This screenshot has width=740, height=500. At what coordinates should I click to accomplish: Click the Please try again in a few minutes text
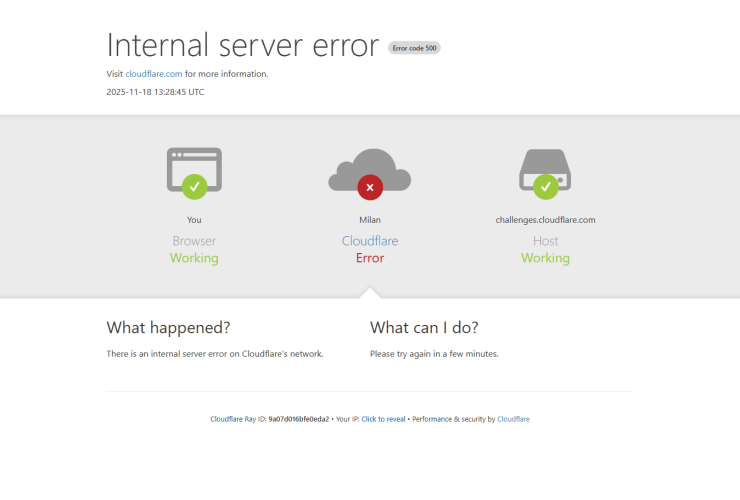tap(434, 354)
